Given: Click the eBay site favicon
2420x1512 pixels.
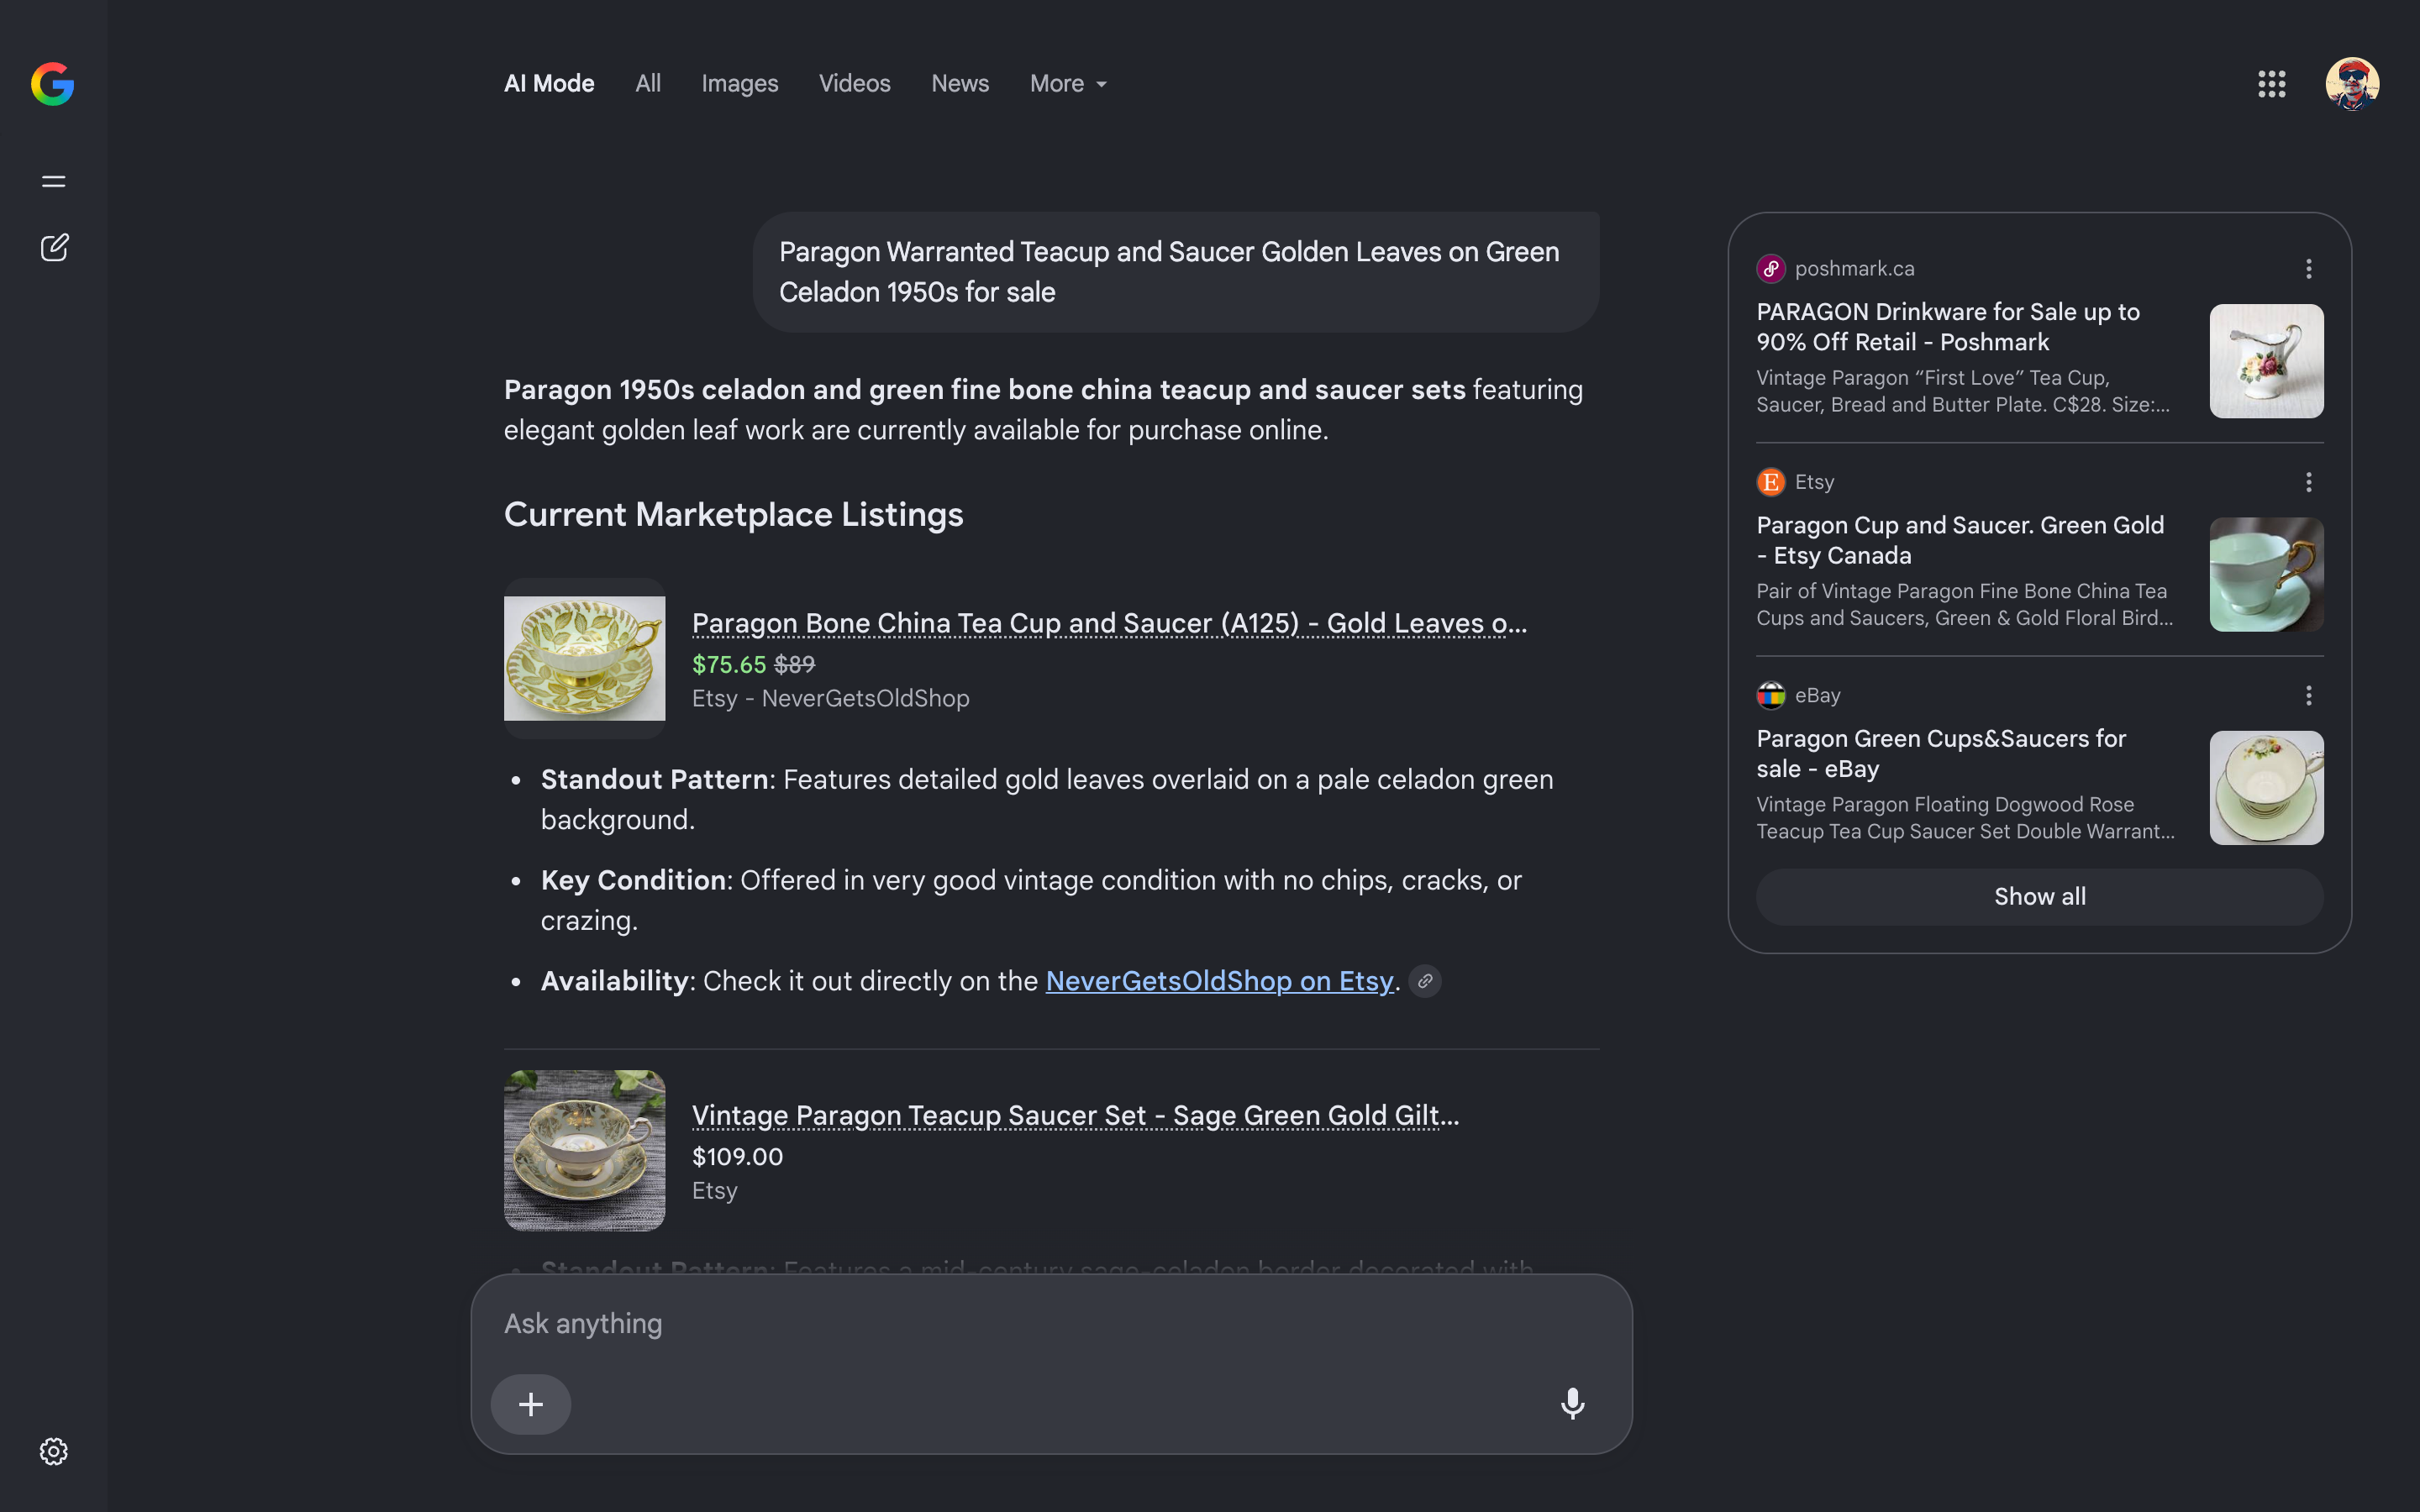Looking at the screenshot, I should coord(1771,695).
